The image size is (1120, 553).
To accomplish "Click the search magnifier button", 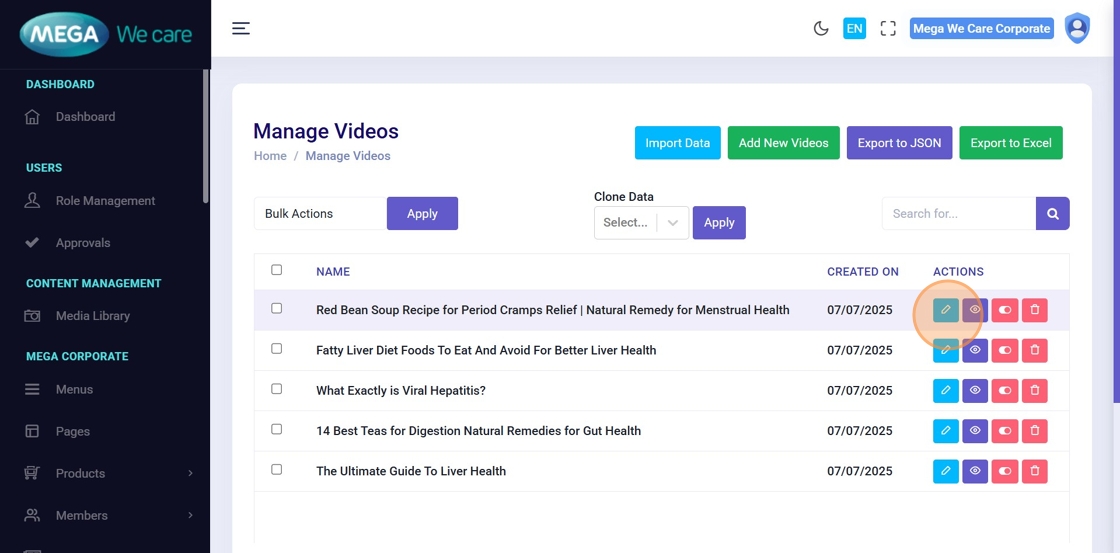I will 1053,214.
